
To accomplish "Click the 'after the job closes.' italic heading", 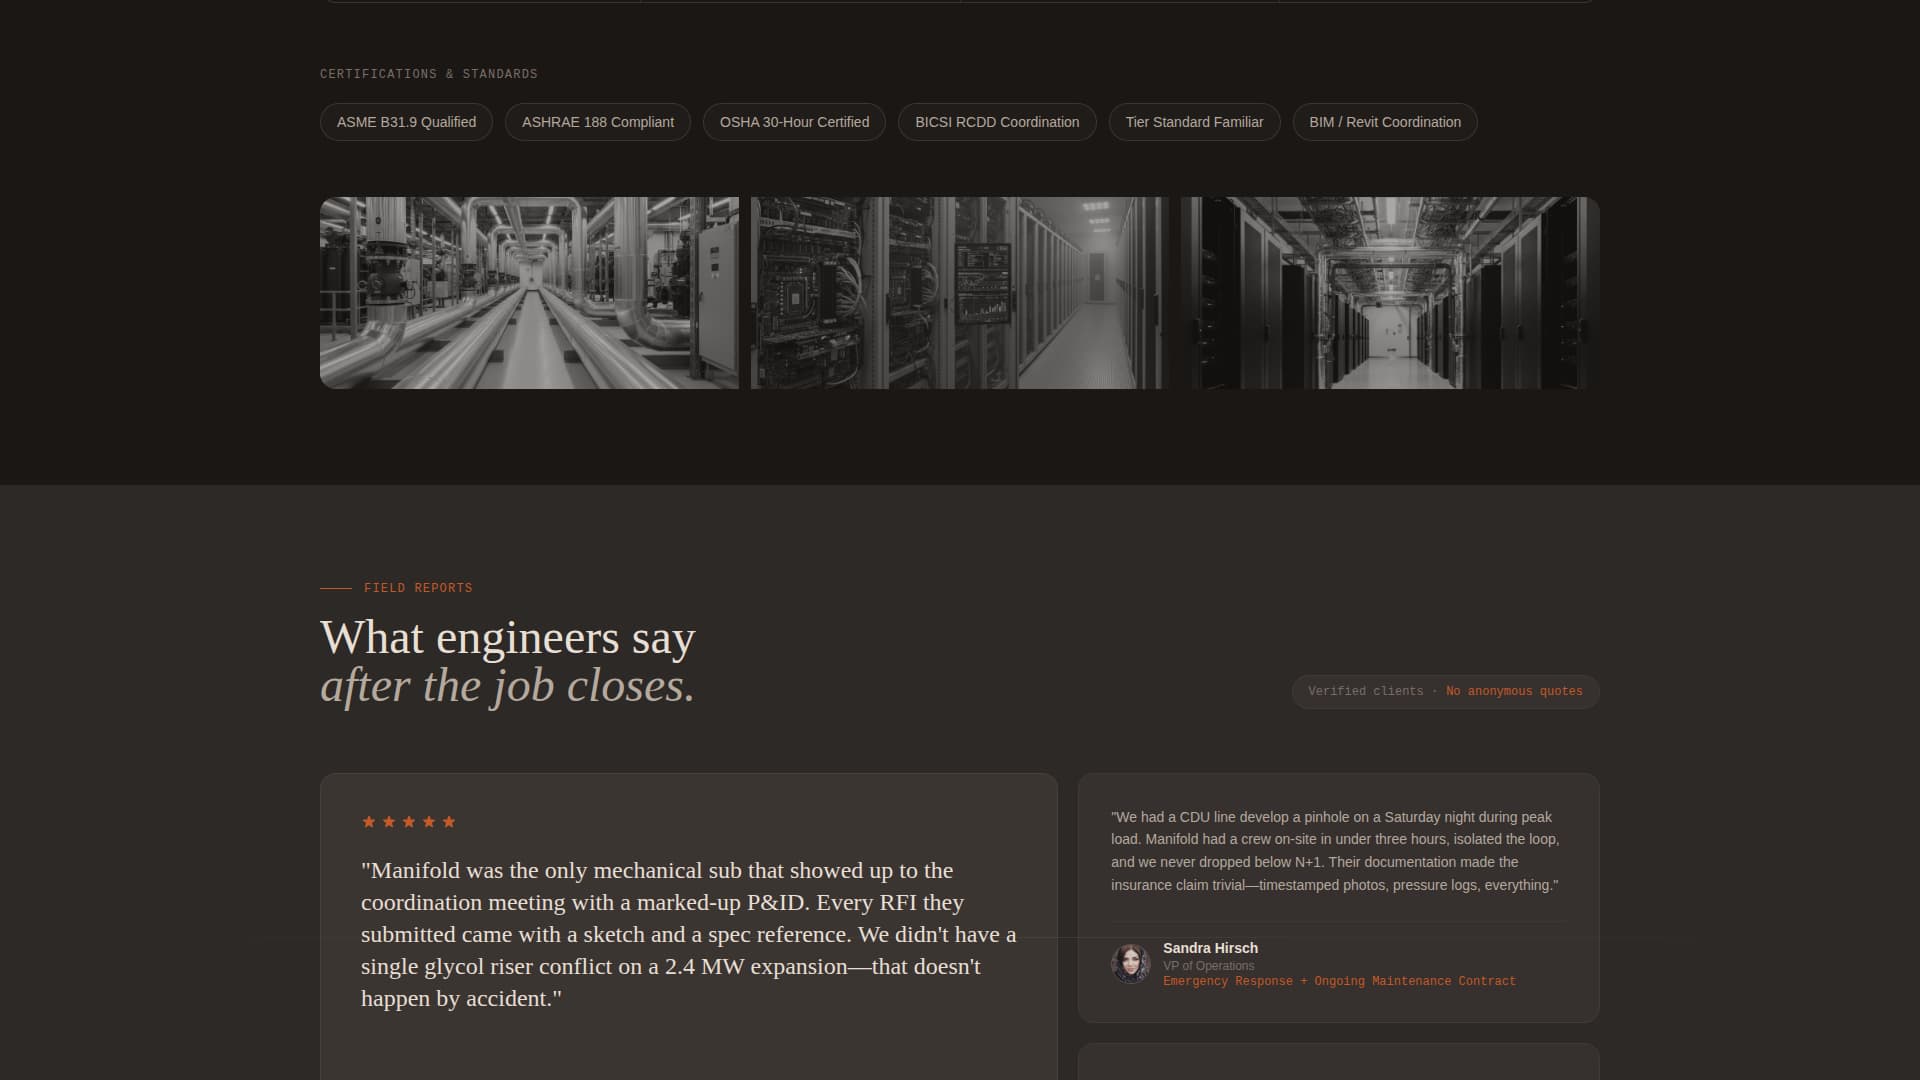I will coord(508,687).
